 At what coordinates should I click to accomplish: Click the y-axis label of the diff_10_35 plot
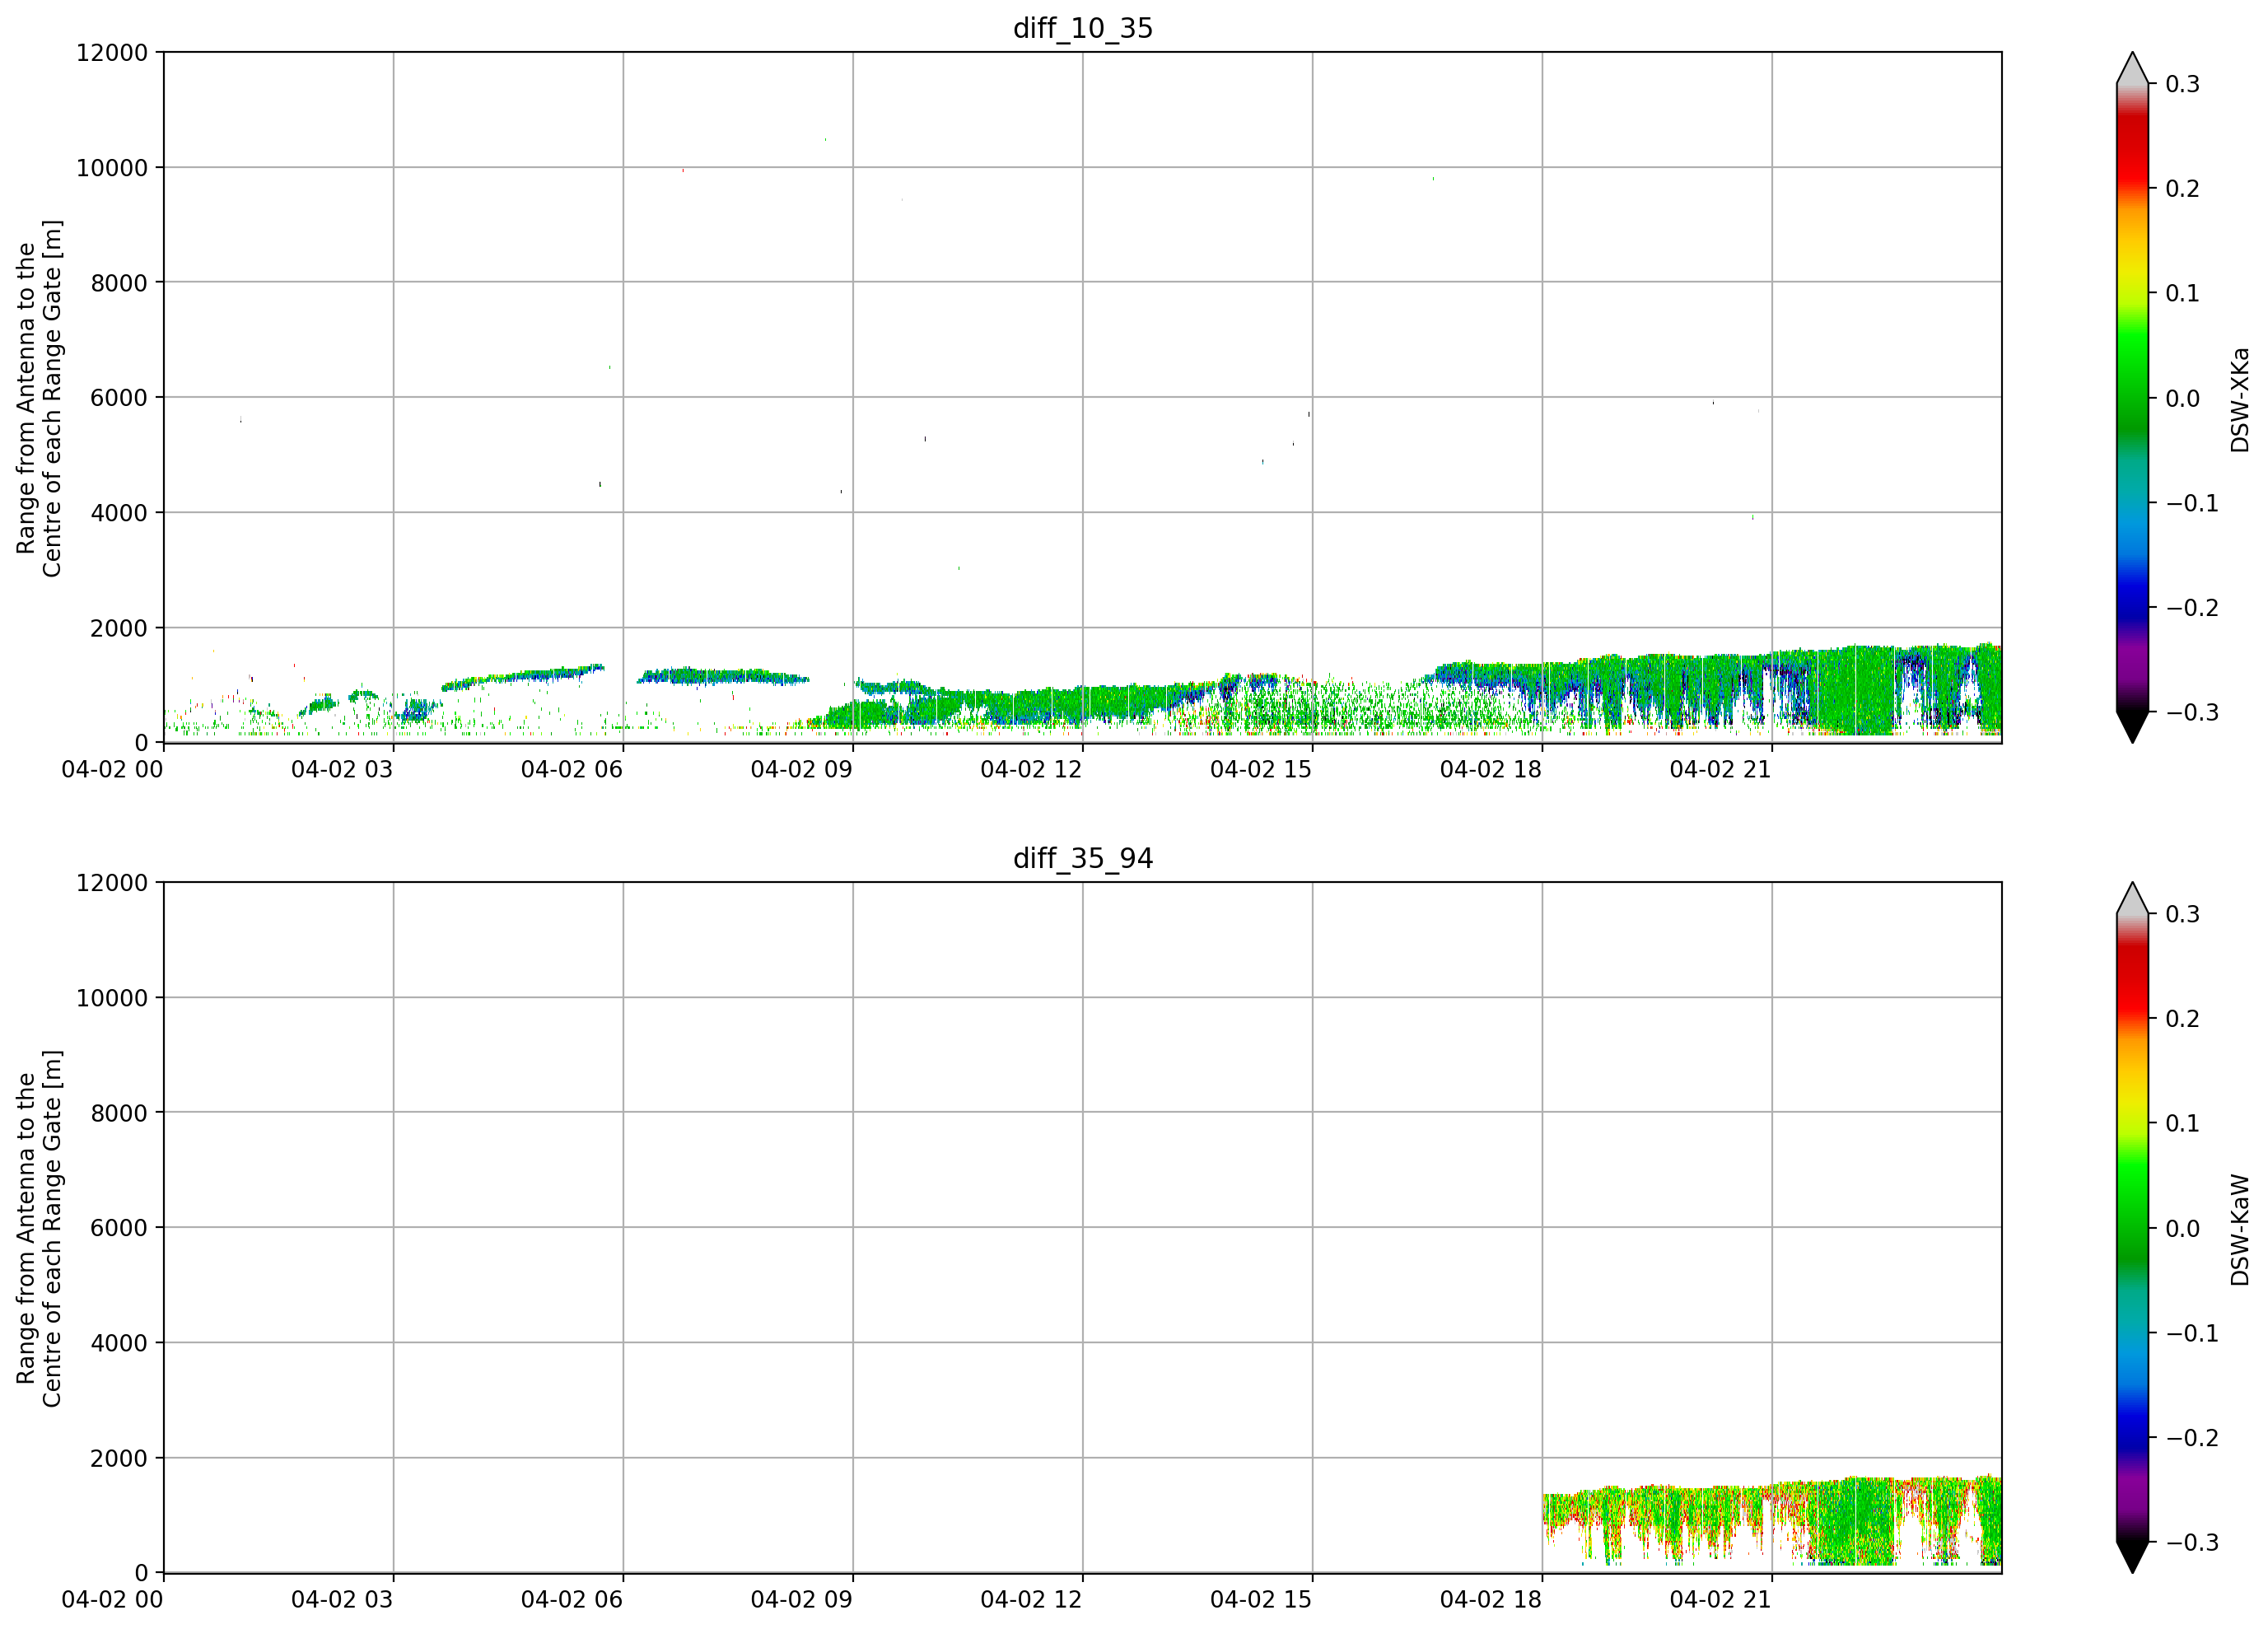[x=39, y=398]
